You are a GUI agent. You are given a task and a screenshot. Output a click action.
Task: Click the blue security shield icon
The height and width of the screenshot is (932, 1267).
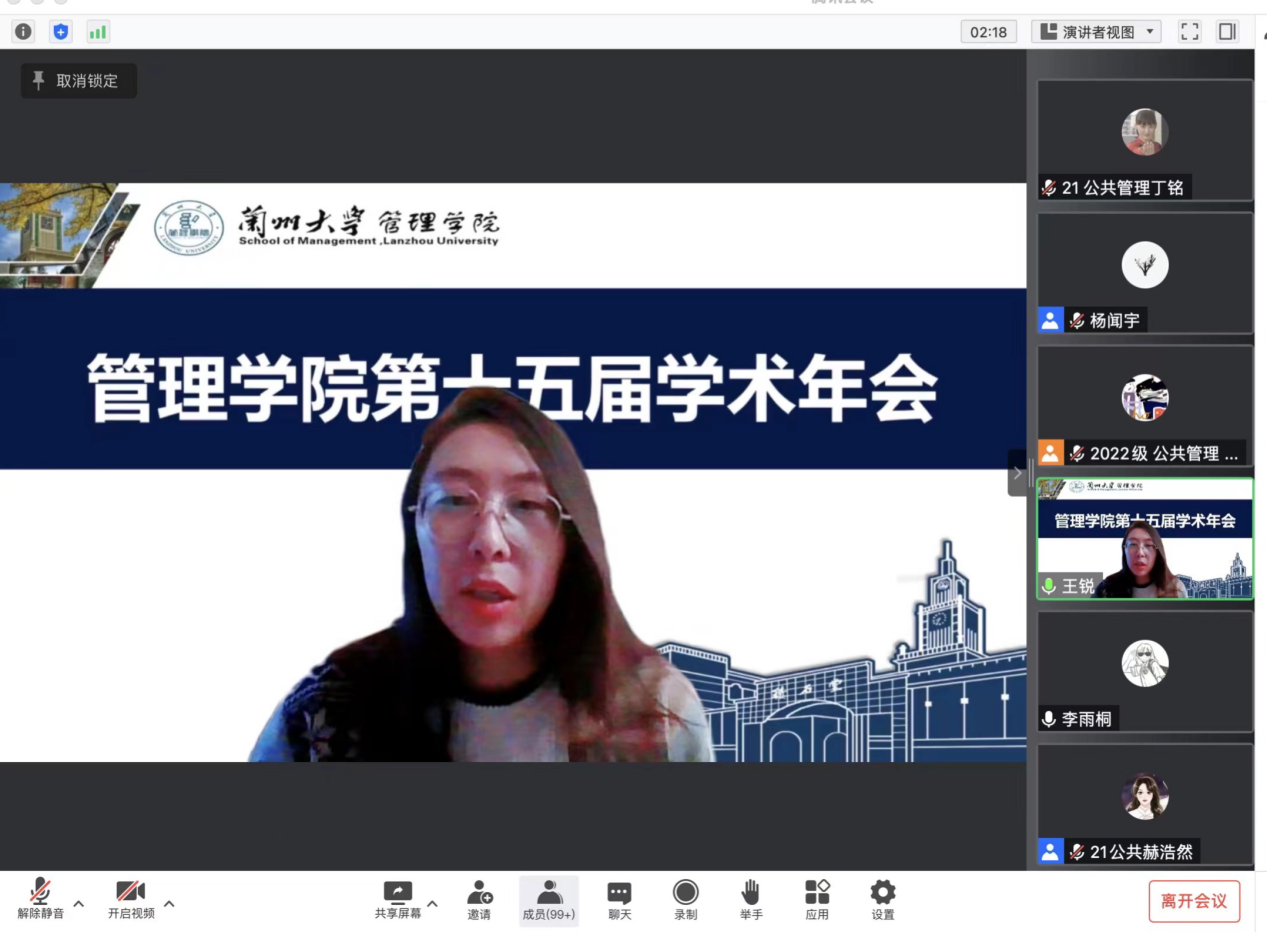point(61,32)
